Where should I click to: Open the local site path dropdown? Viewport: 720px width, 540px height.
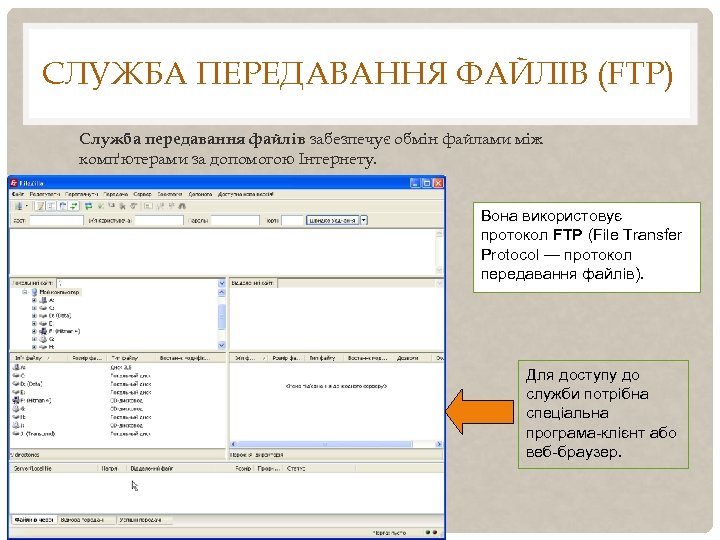[222, 283]
